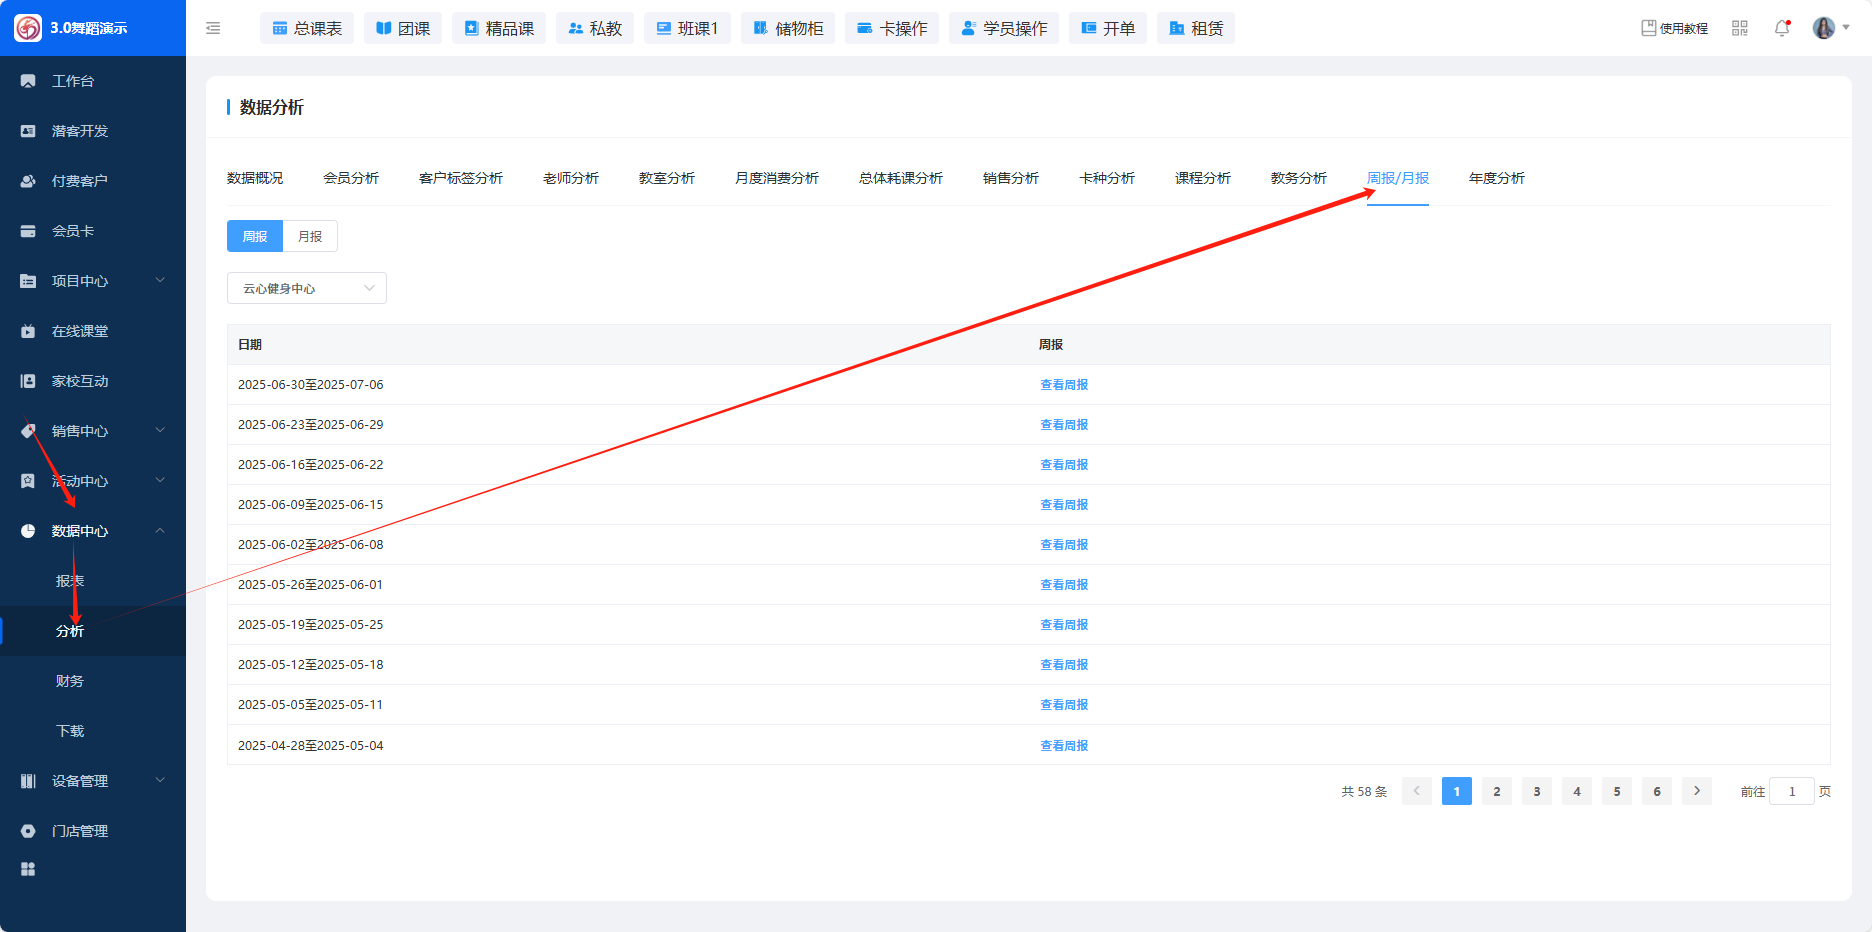
Task: Switch to the 月报 monthly report toggle
Action: [x=310, y=237]
